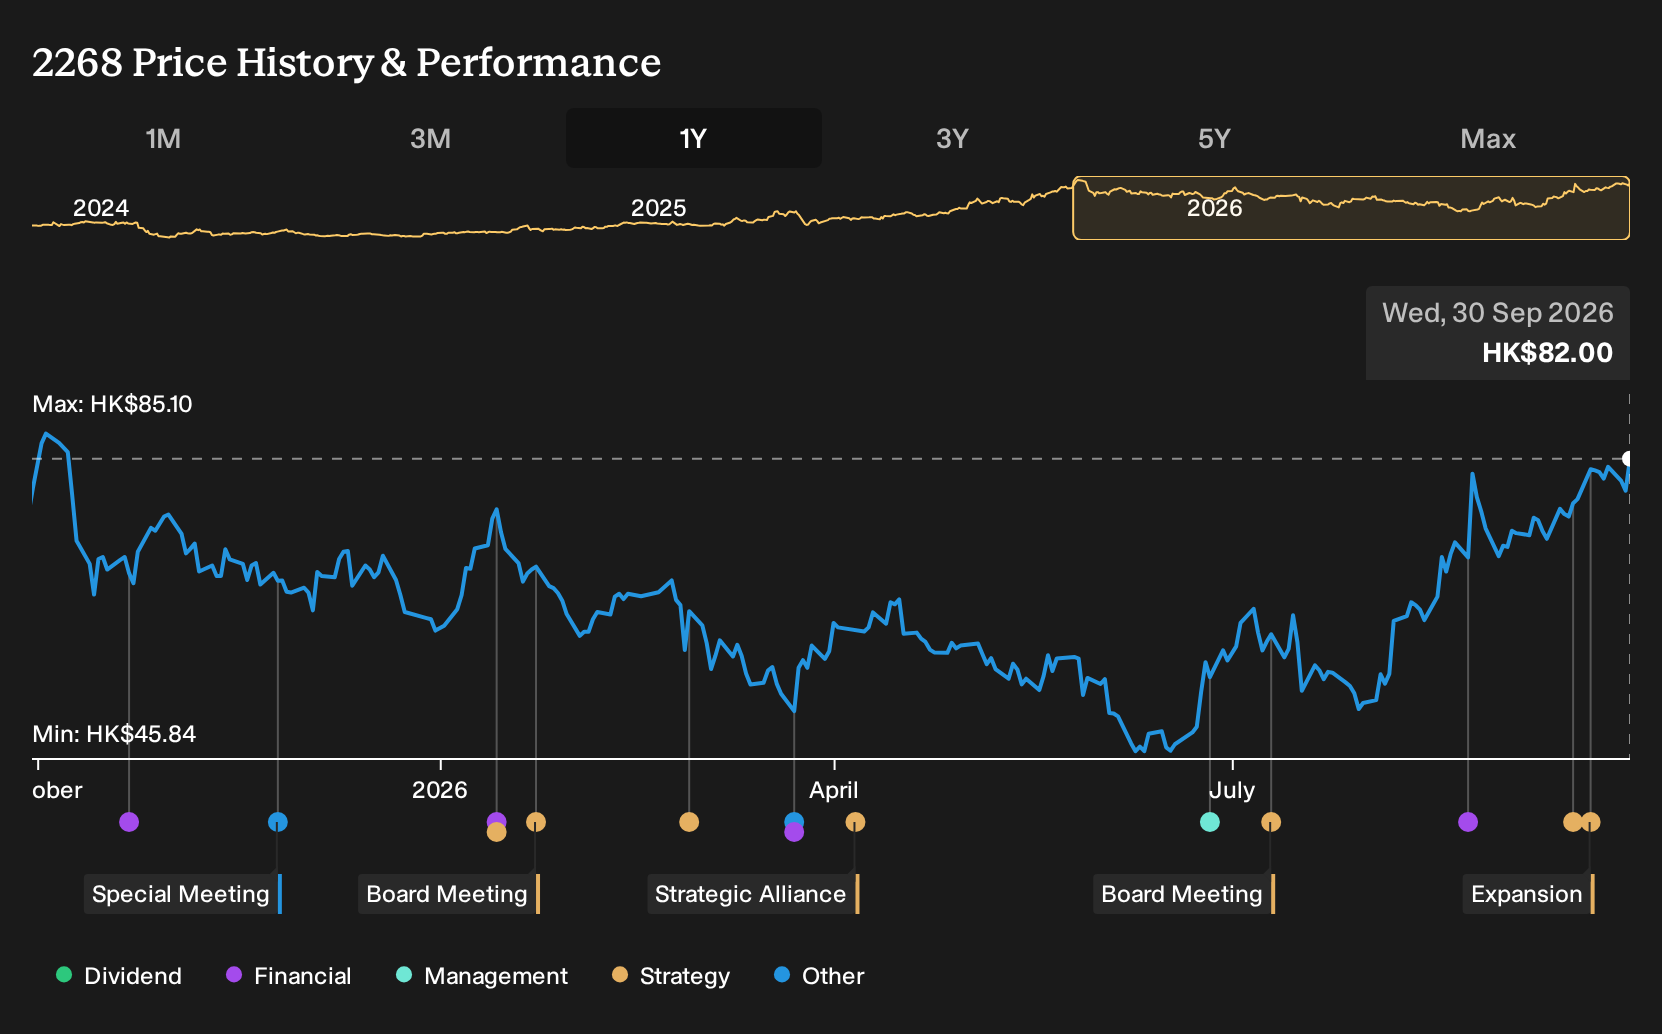1662x1034 pixels.
Task: Switch to the 3M range tab
Action: 430,138
